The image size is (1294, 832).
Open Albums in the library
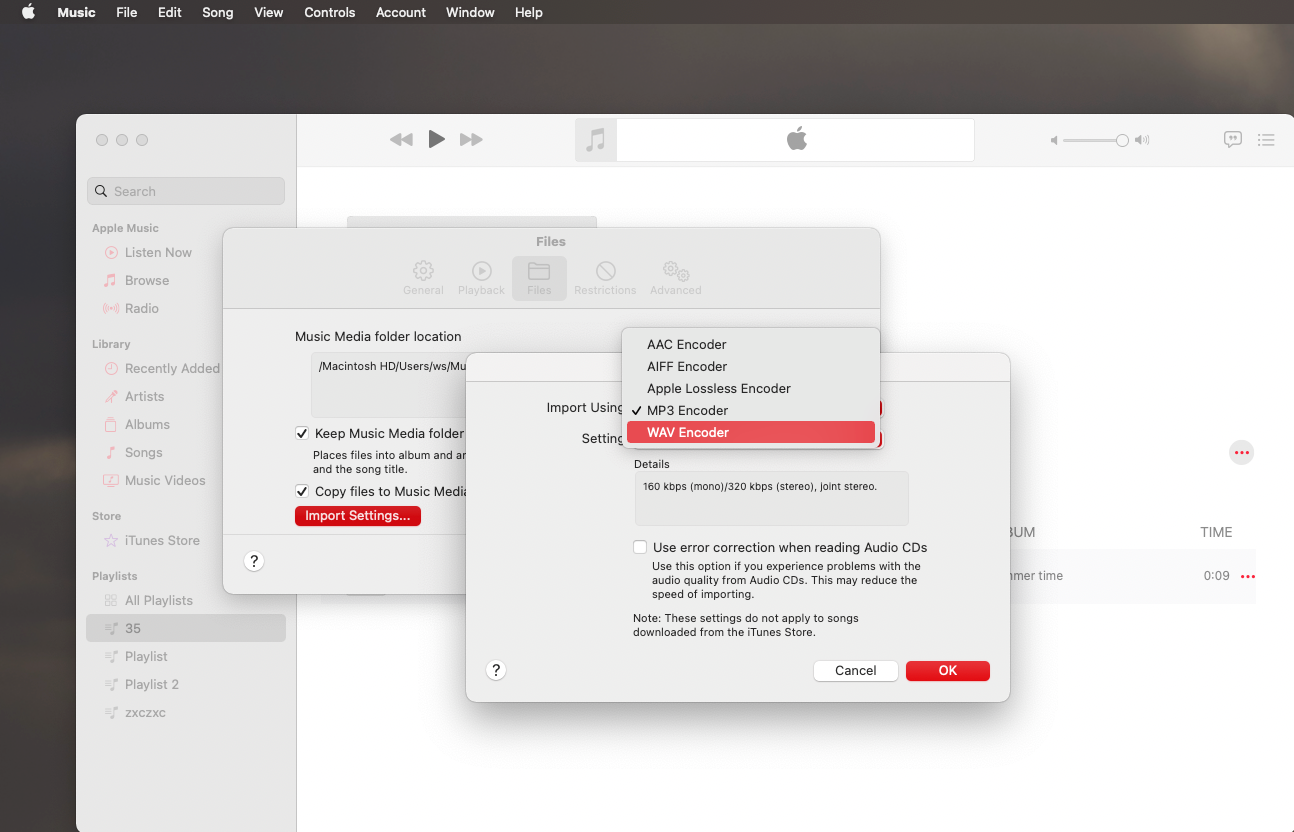147,424
